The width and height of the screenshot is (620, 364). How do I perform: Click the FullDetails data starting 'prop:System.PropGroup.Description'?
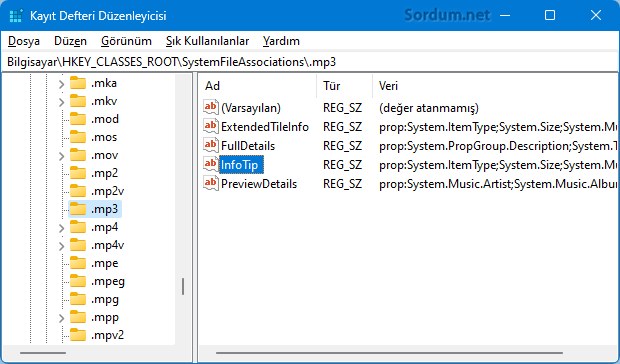tap(498, 146)
